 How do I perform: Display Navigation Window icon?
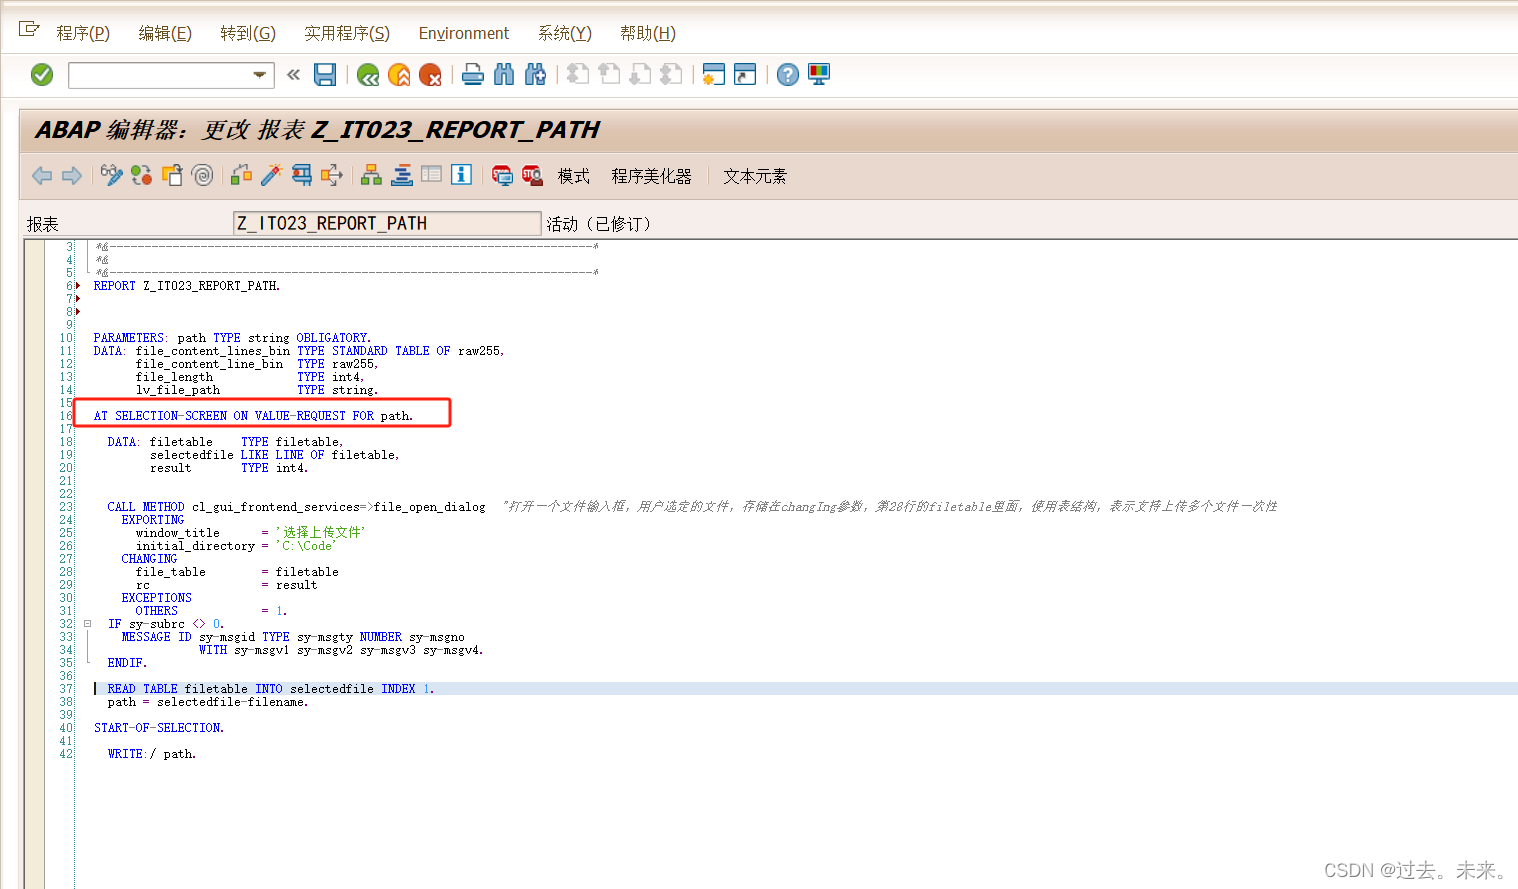[402, 176]
